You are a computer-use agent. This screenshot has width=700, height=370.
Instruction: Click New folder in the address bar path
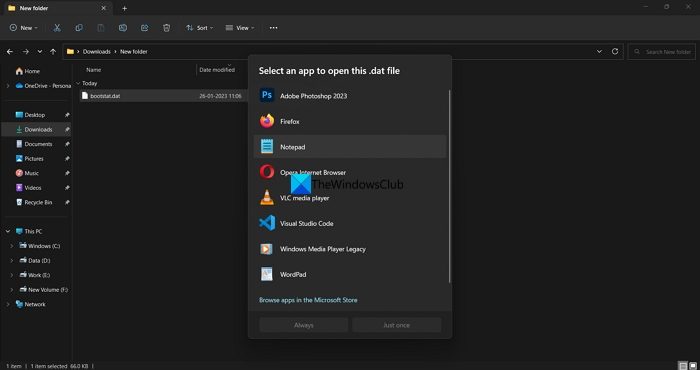(x=133, y=52)
